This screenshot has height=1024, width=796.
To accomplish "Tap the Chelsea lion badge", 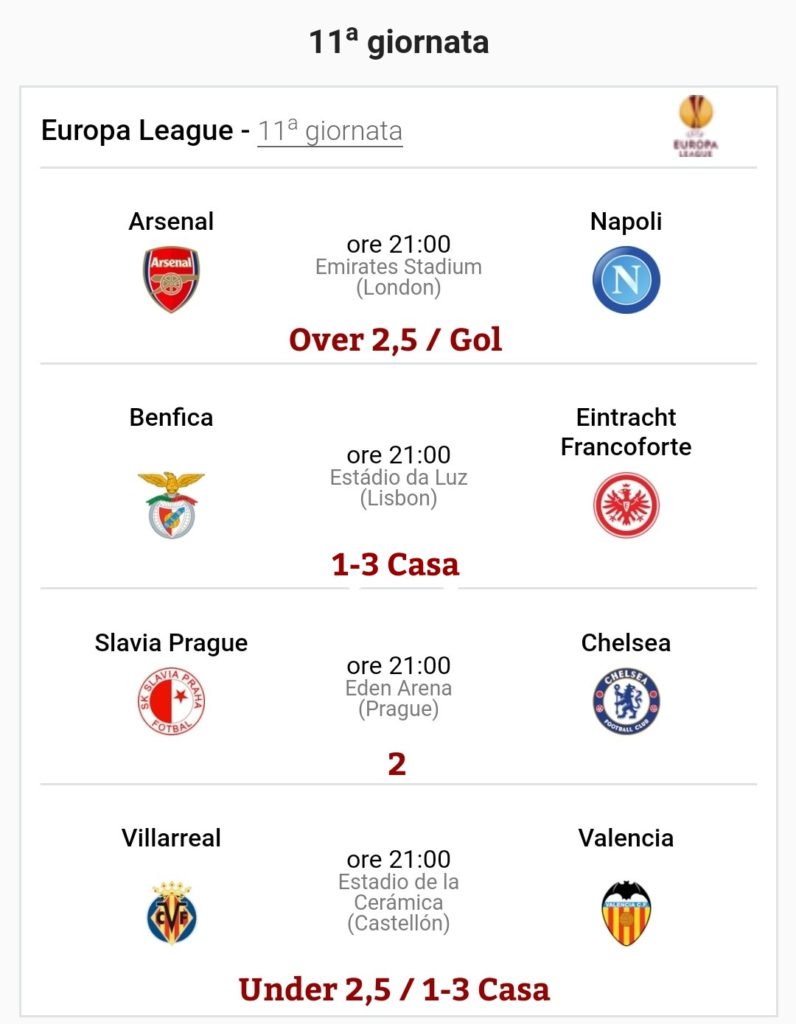I will pyautogui.click(x=626, y=701).
